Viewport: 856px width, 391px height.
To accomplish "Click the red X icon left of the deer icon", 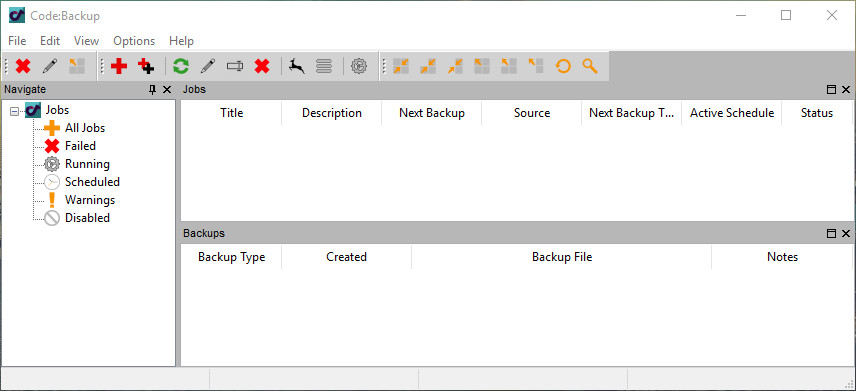I will [x=262, y=67].
